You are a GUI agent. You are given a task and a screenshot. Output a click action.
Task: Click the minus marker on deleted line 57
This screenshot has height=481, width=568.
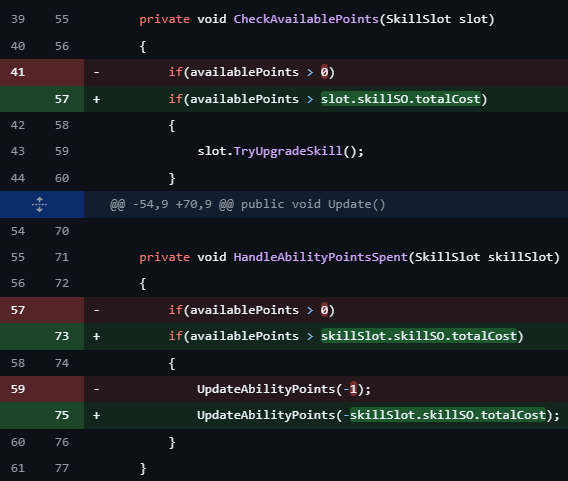[x=96, y=310]
